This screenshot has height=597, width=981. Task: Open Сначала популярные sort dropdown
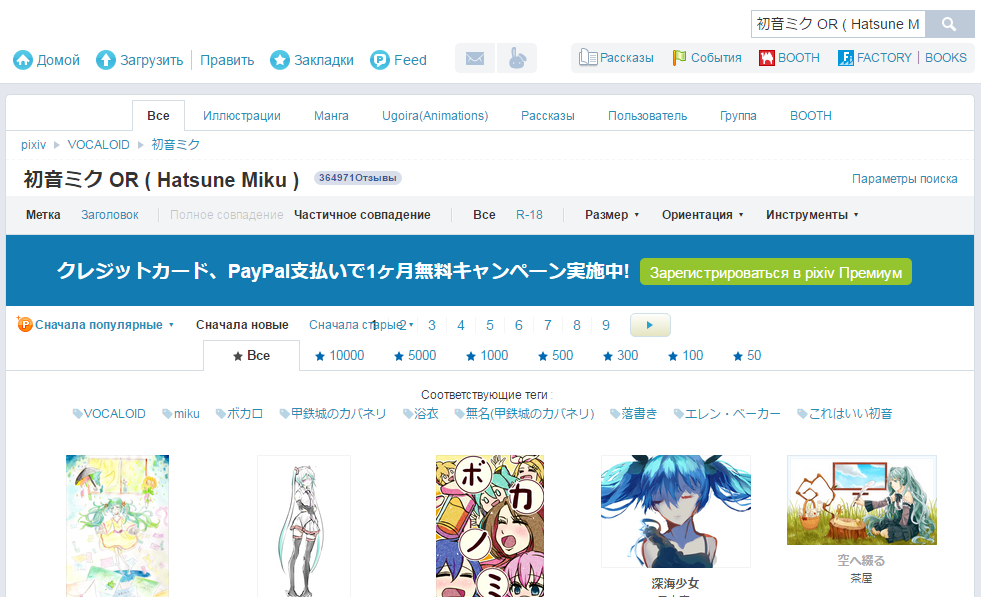point(104,325)
